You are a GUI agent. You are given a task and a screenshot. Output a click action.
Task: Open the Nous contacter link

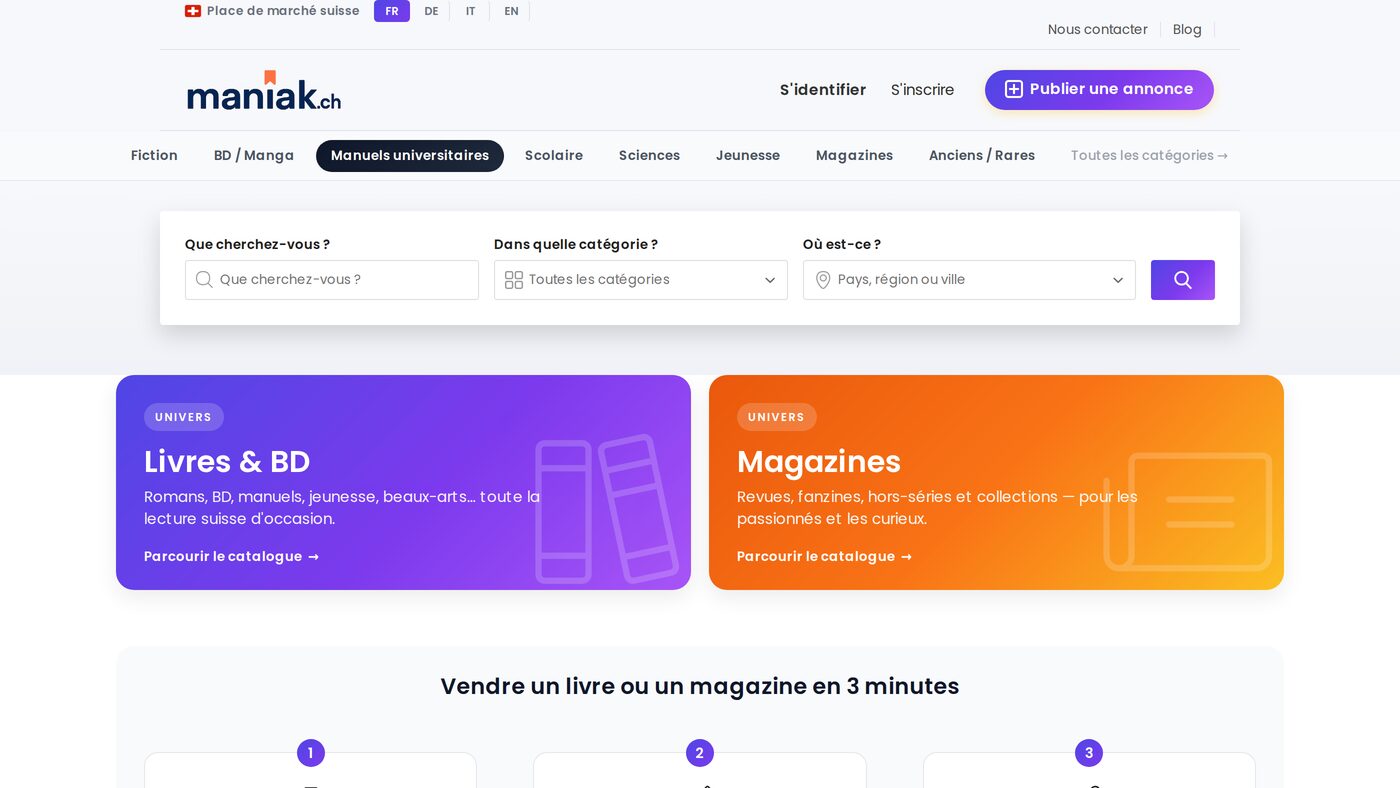[x=1097, y=30]
